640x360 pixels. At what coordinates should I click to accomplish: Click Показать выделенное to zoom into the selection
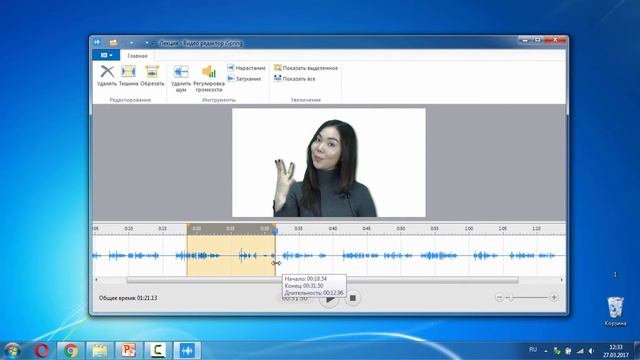306,68
